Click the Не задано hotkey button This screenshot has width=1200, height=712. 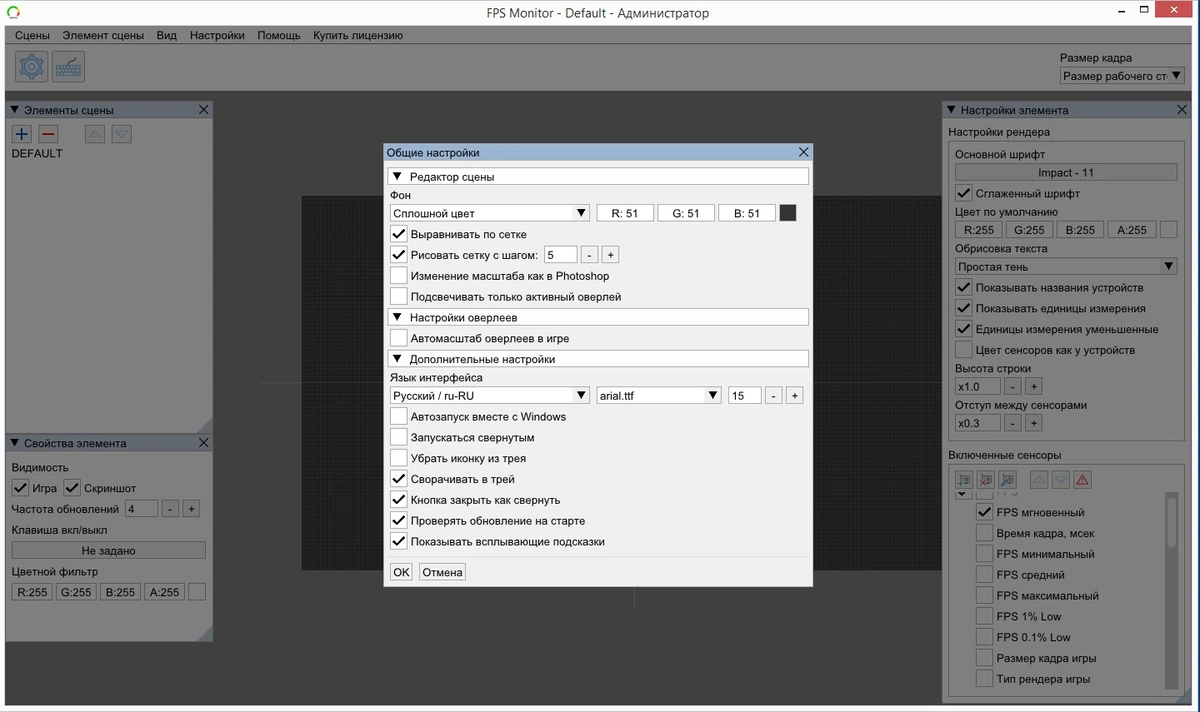click(x=108, y=550)
